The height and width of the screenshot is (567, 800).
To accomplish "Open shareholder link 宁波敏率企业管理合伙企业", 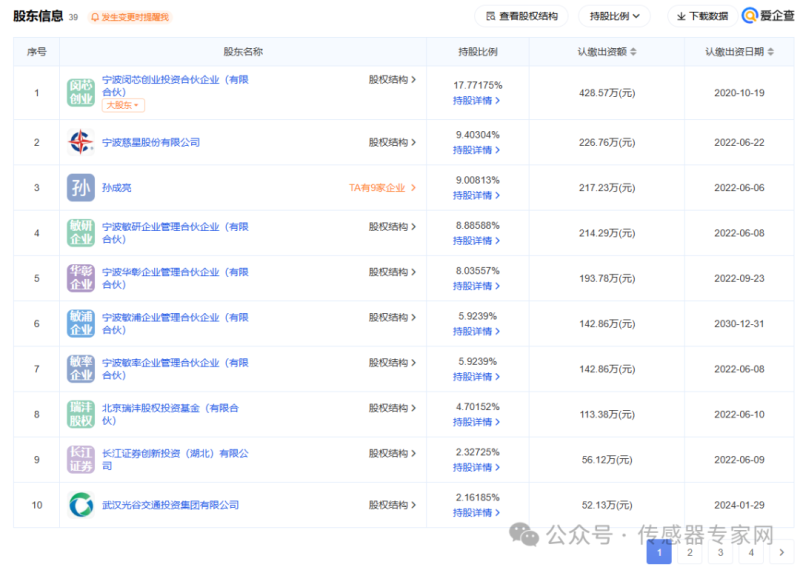I will (175, 369).
